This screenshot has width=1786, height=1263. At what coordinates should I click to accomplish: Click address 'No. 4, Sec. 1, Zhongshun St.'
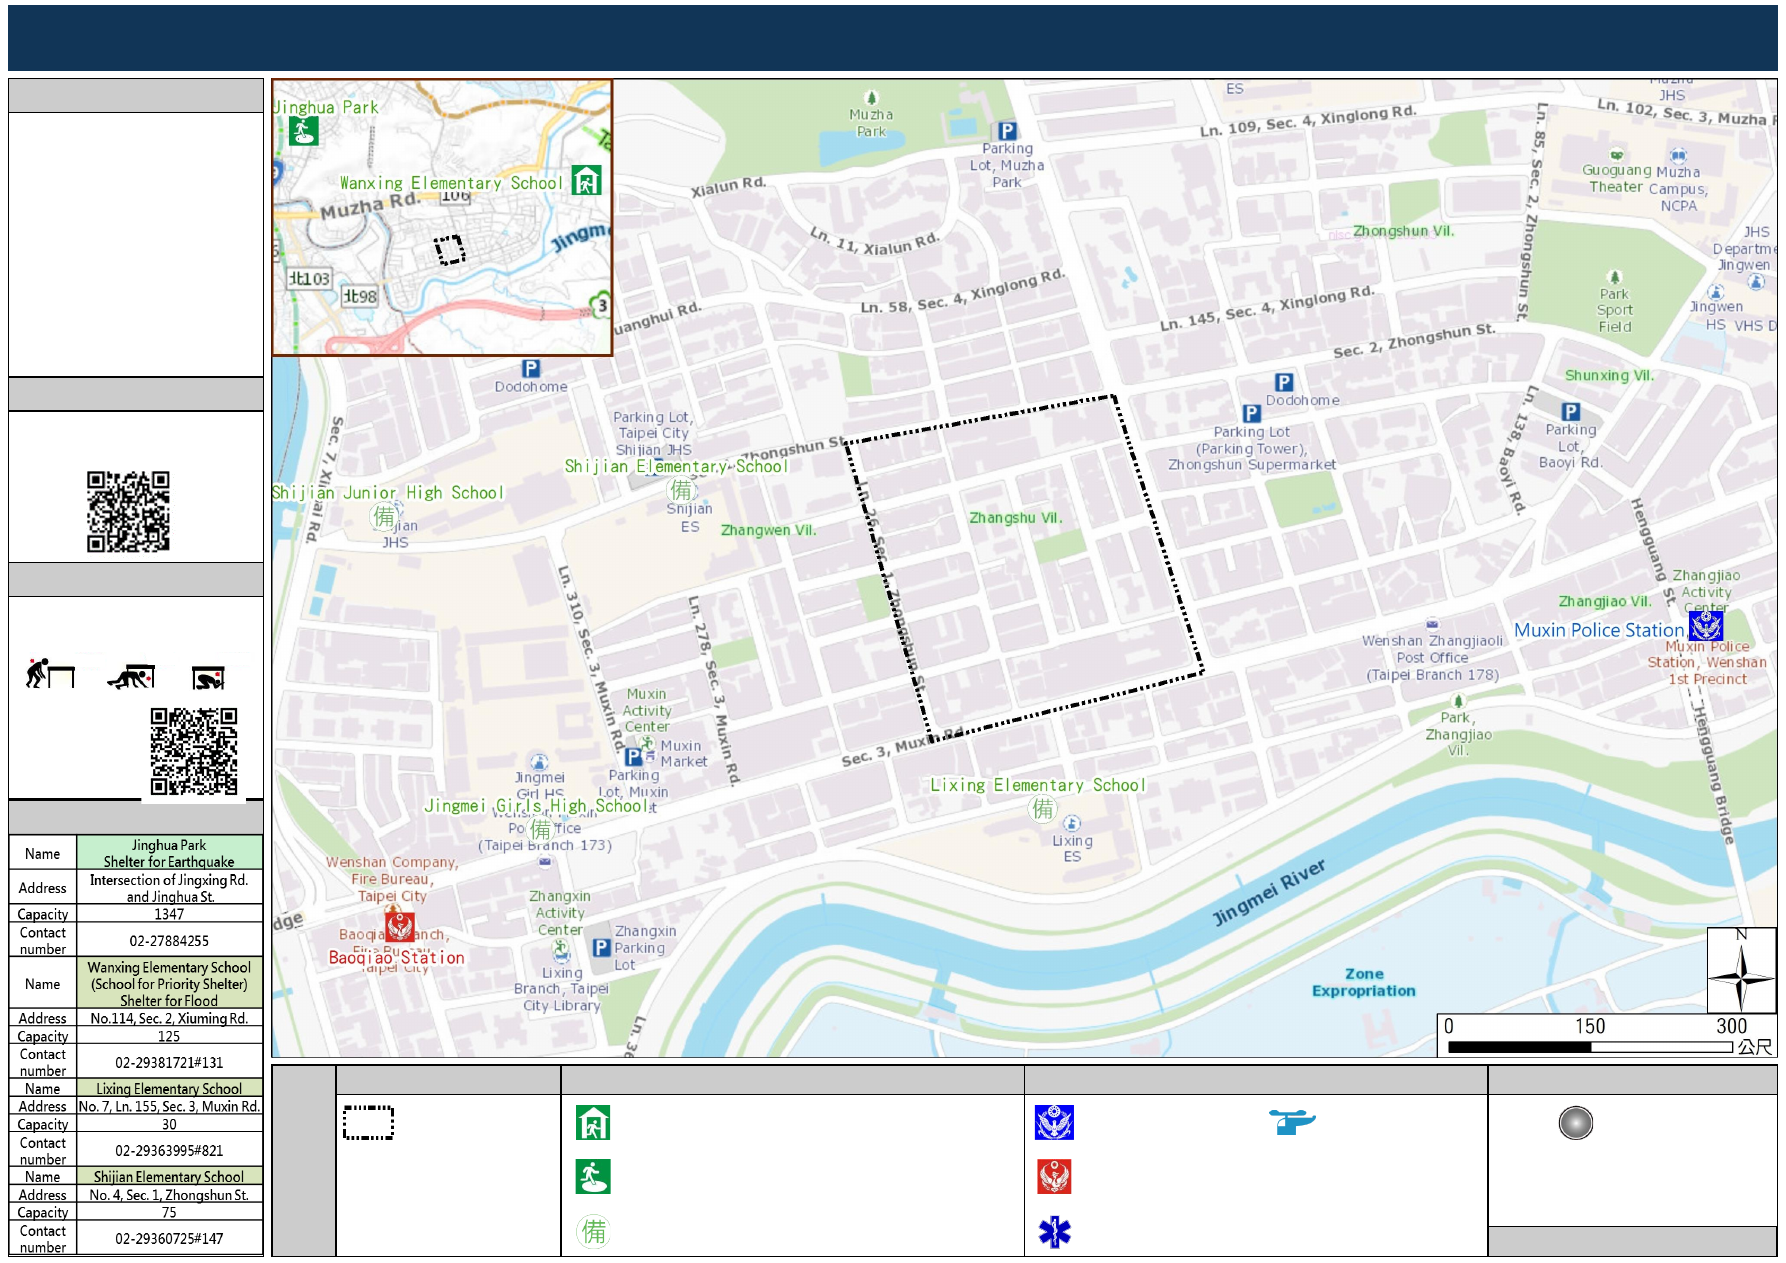(169, 1195)
